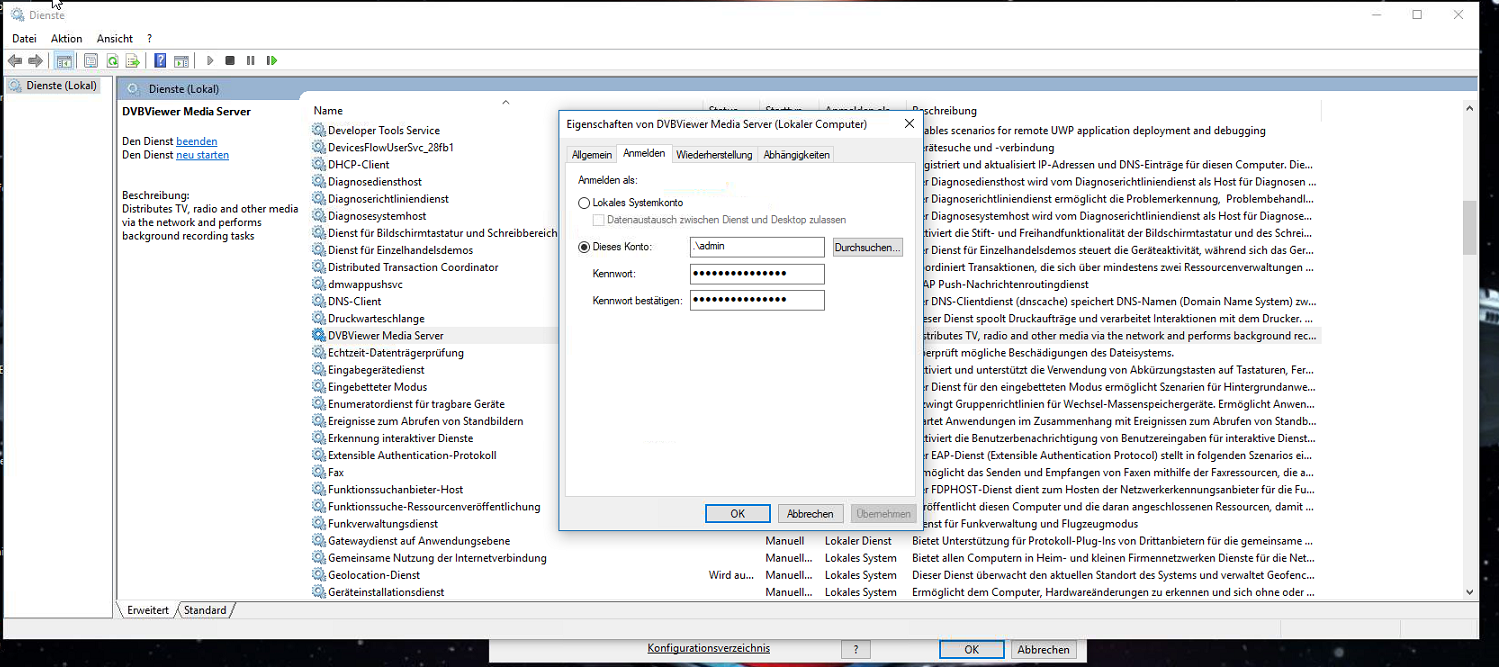Click the vertical scrollbar thumb of the services list

pos(1469,228)
